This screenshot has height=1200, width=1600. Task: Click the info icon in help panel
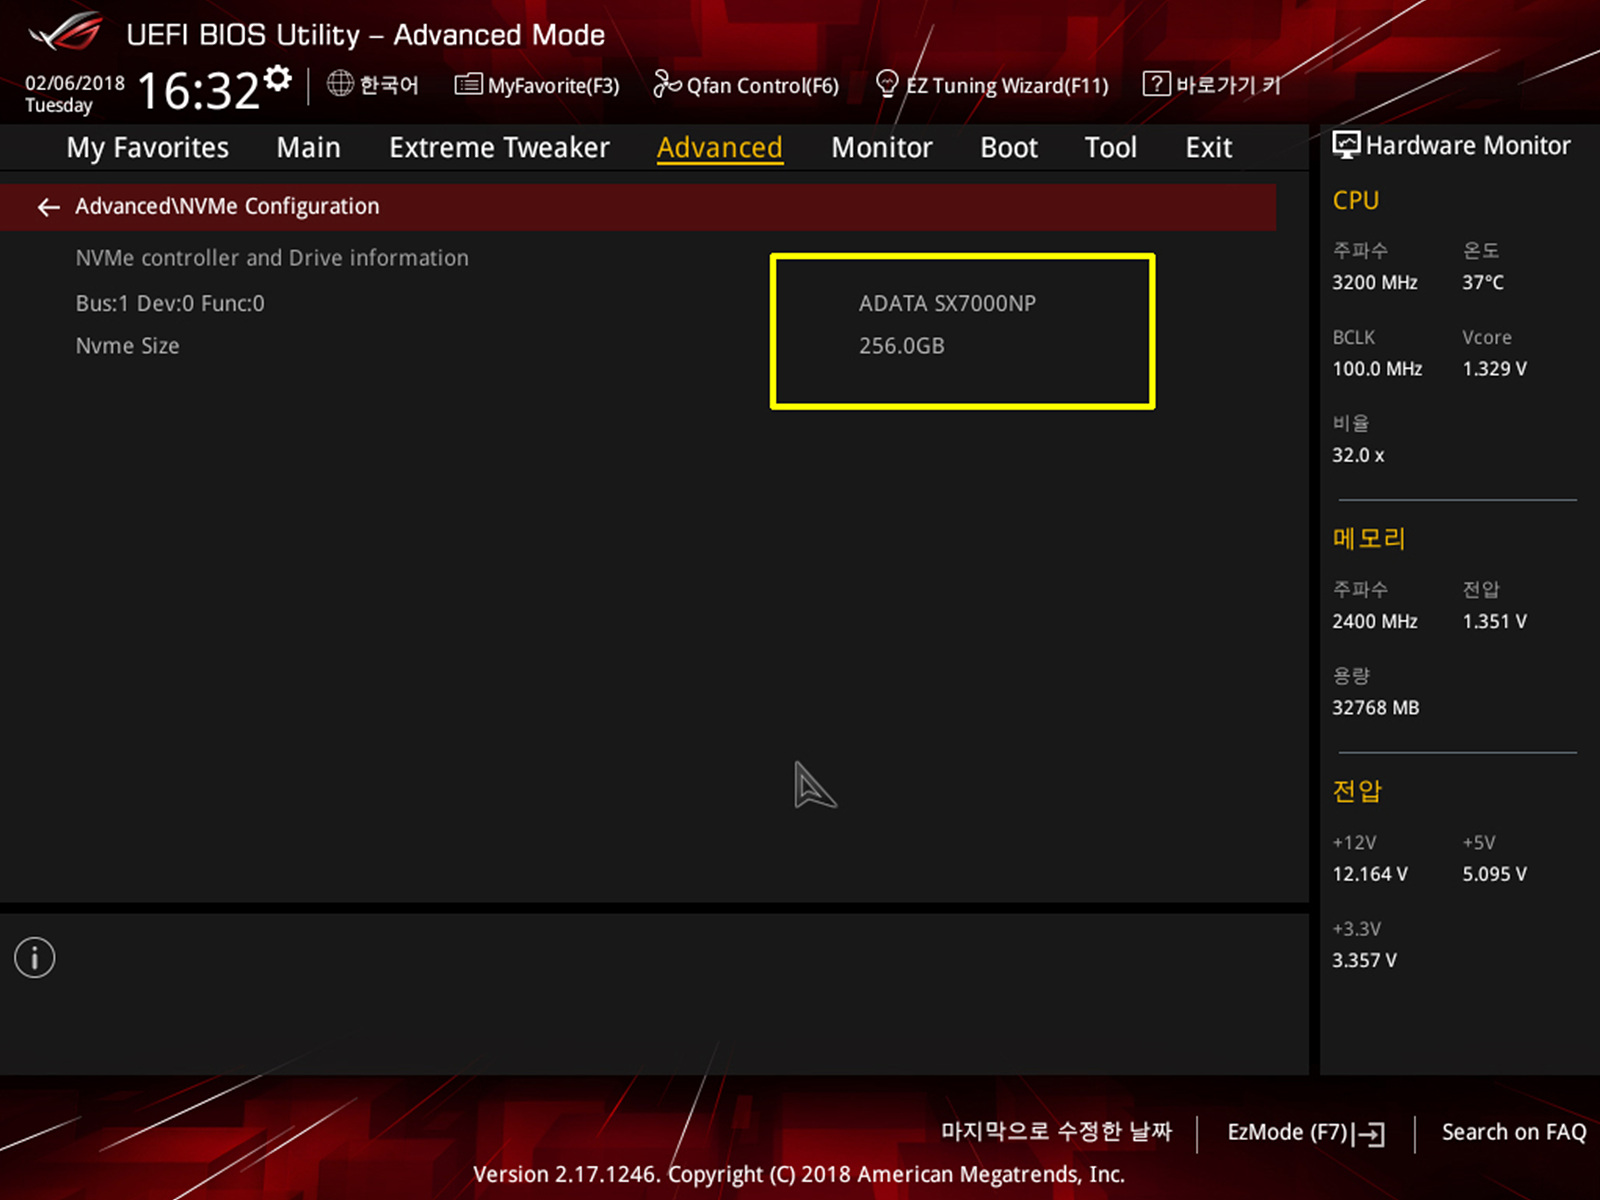tap(35, 958)
